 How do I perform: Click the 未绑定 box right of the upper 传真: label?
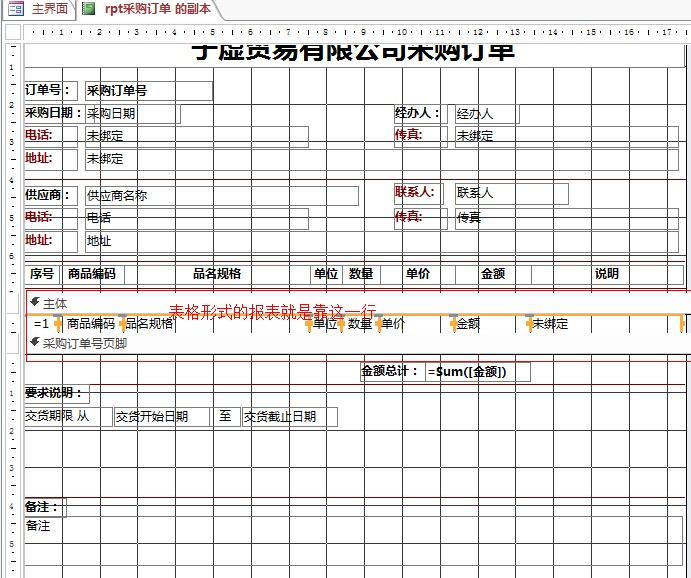click(567, 136)
